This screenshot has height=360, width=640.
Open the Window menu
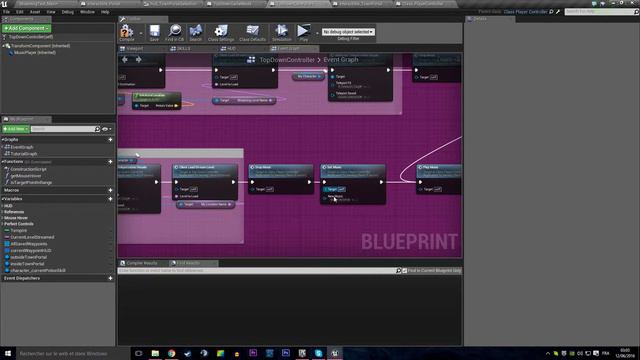pos(87,12)
